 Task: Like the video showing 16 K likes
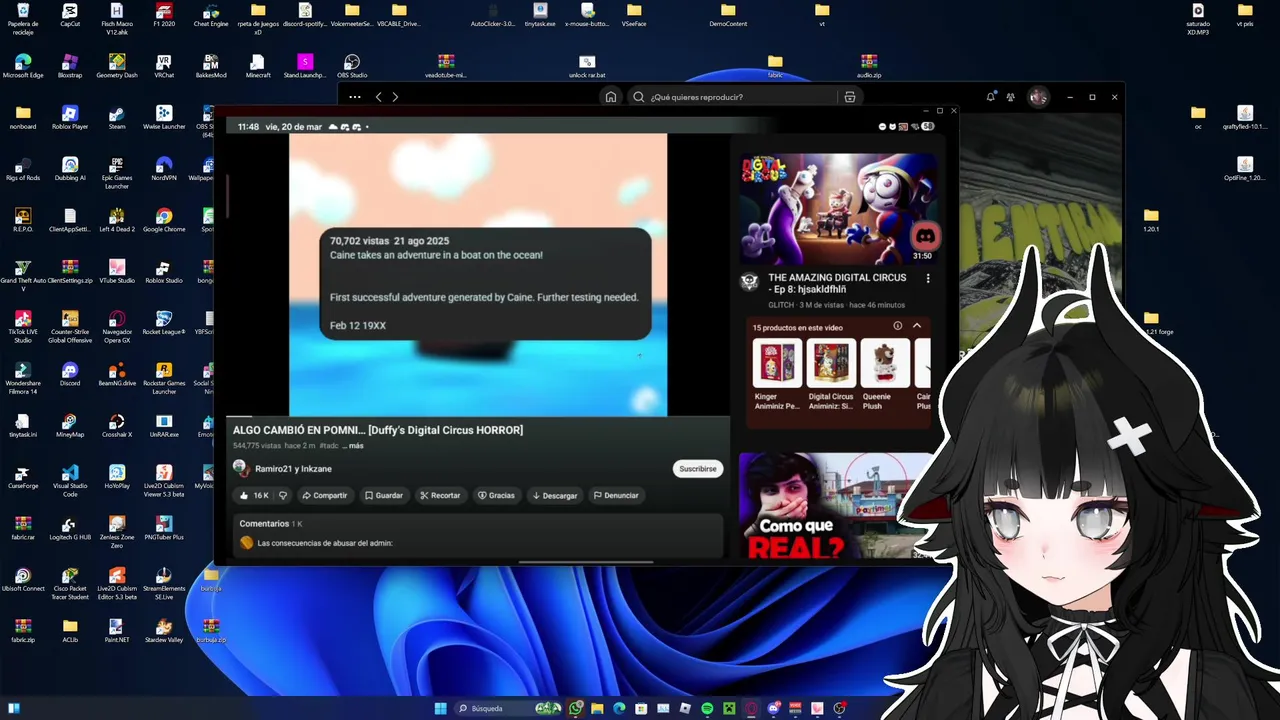(253, 495)
